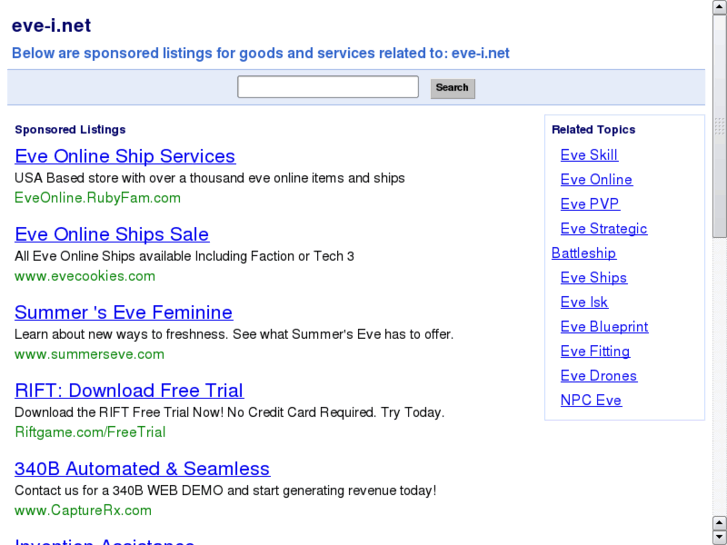Open the Eve Strategic related topic

(604, 229)
